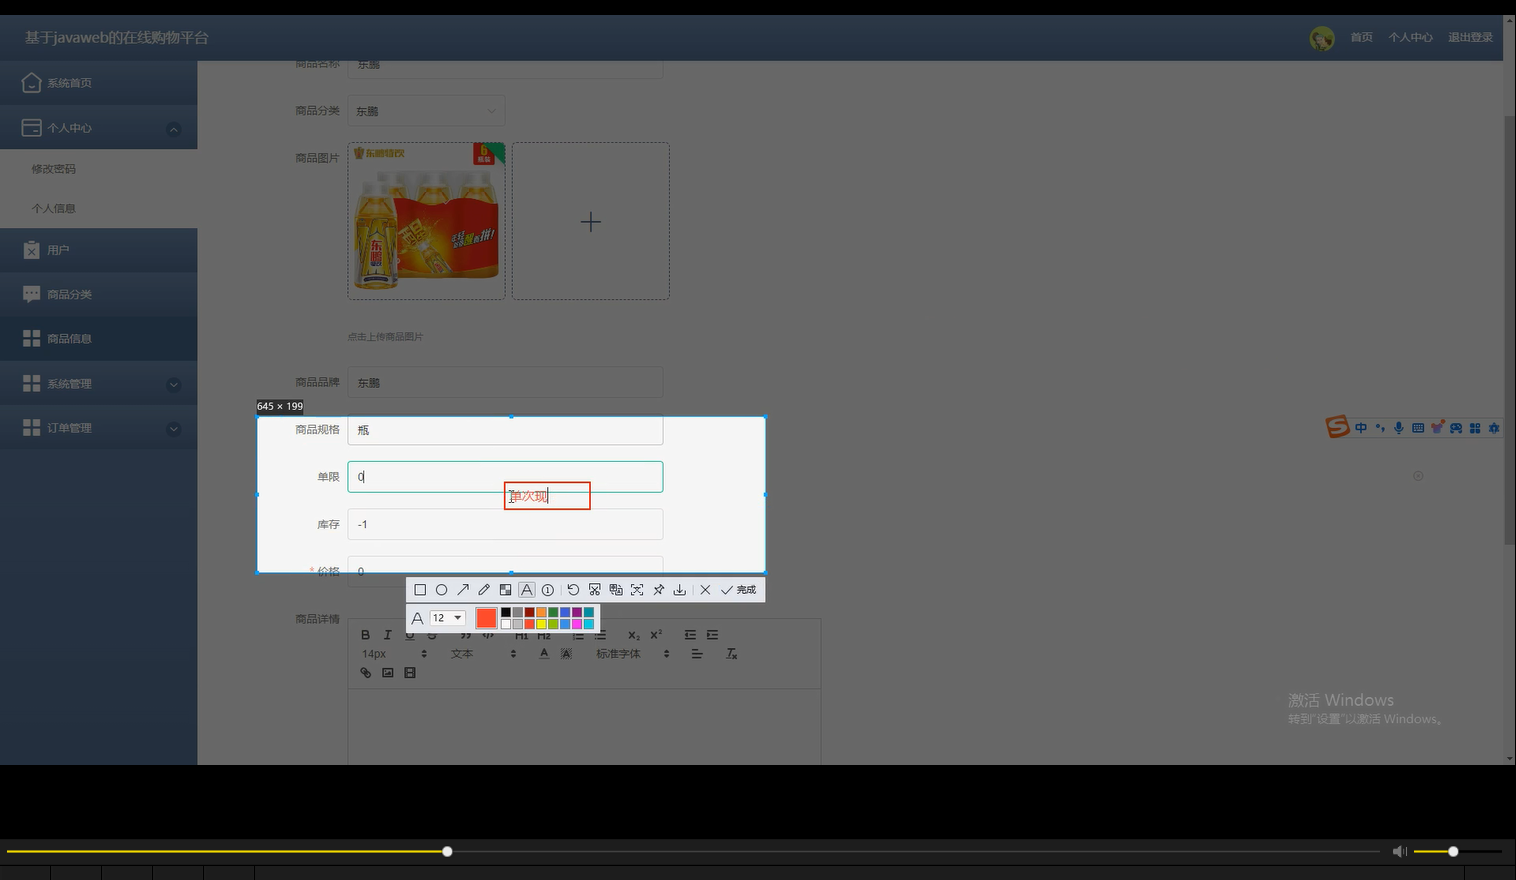Viewport: 1516px width, 880px height.
Task: Expand the 系统管理 sidebar menu
Action: 98,384
